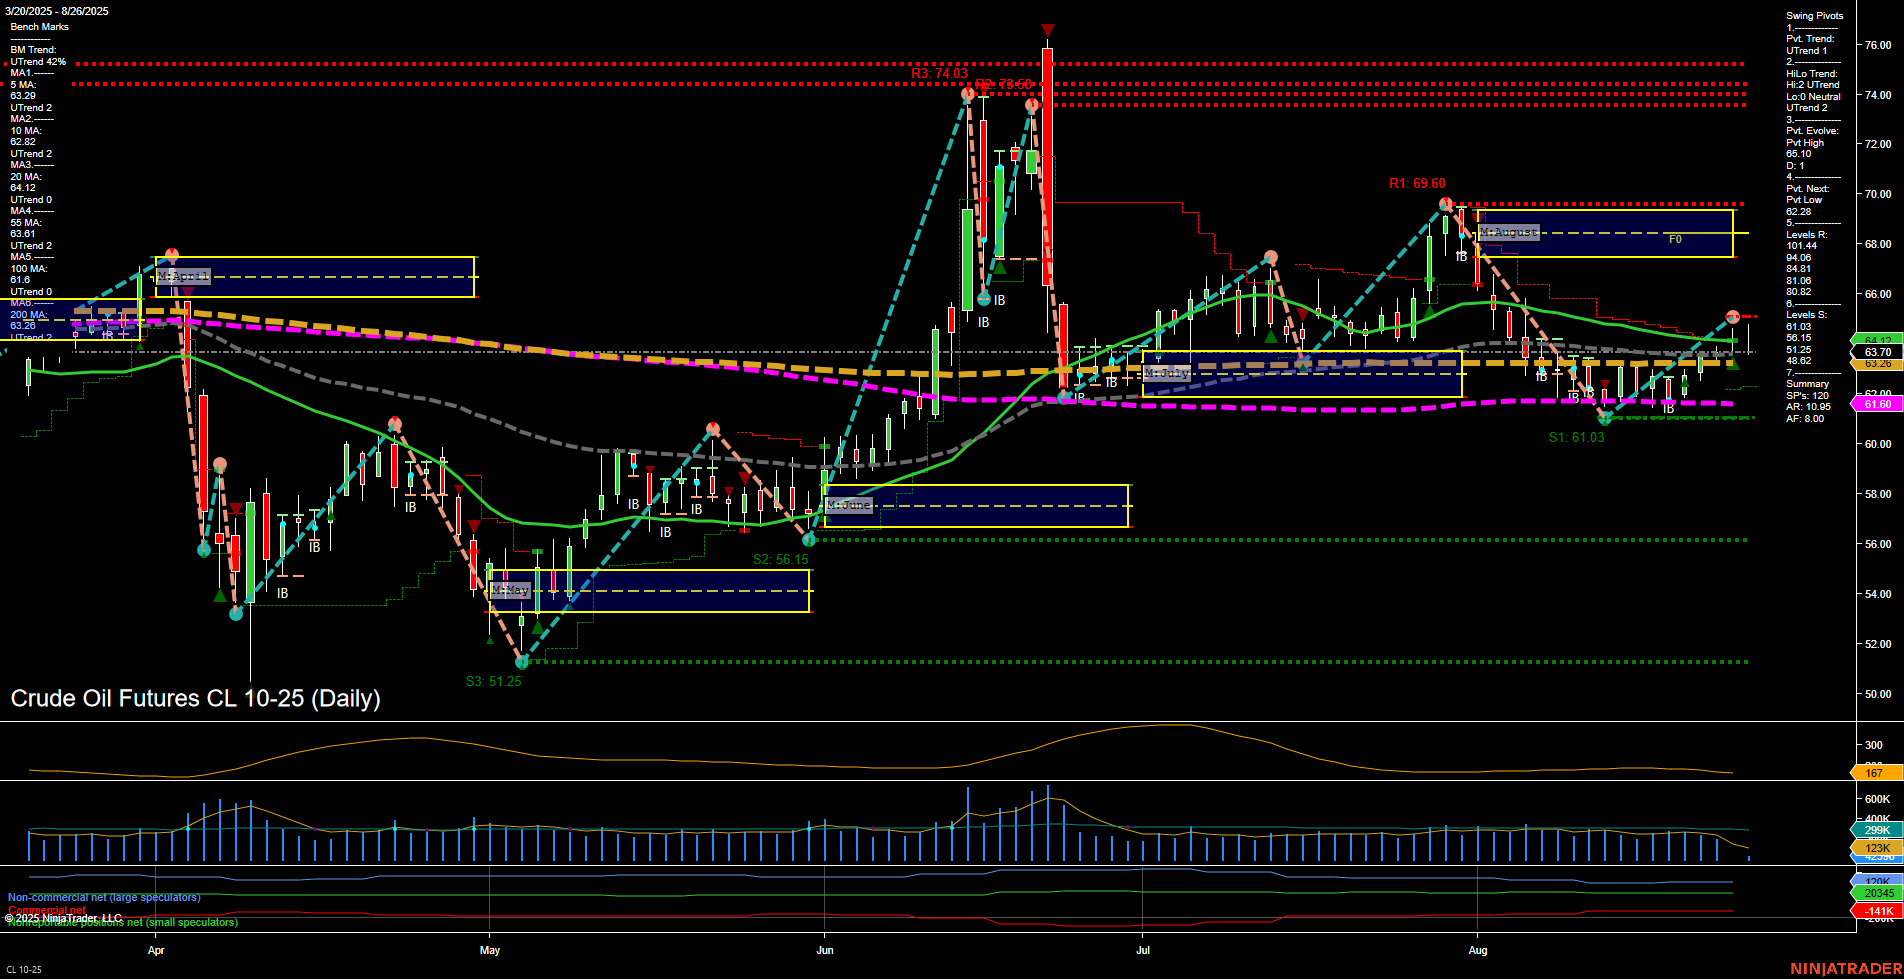This screenshot has width=1904, height=979.
Task: Toggle the Non-commercial net legend entry
Action: point(105,898)
